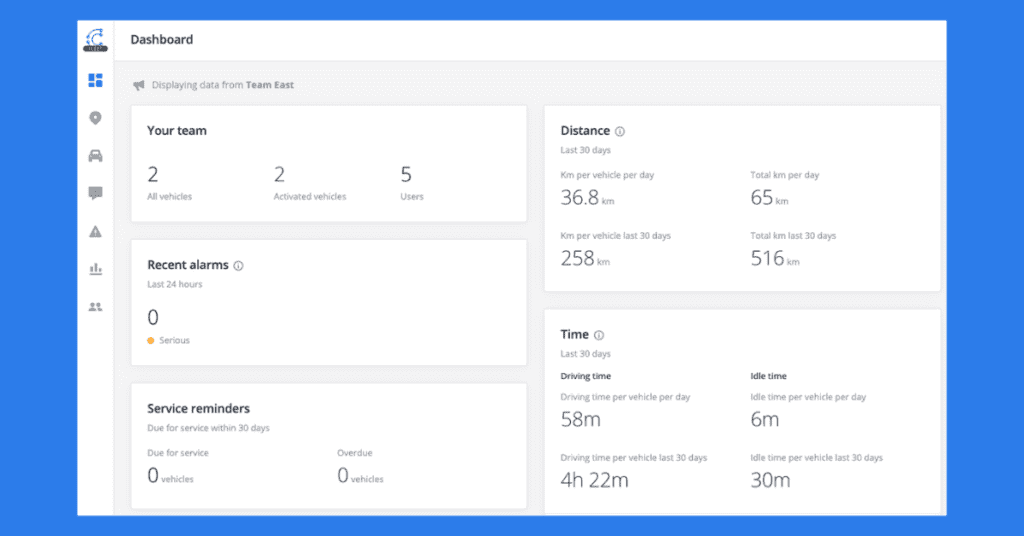Click the megaphone announcement icon
Viewport: 1024px width, 536px height.
click(x=139, y=85)
